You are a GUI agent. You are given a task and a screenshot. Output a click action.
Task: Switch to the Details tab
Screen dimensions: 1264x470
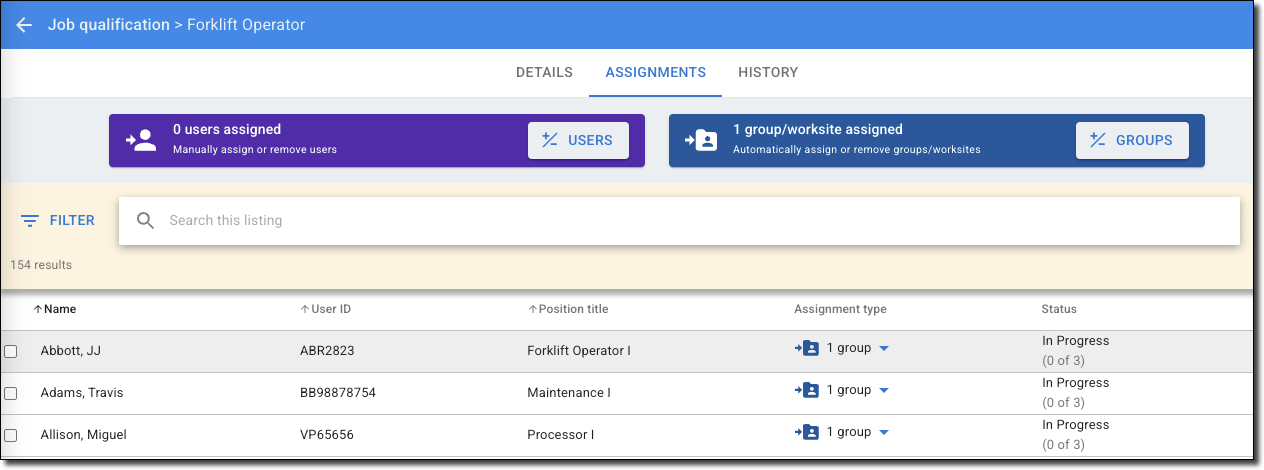(544, 72)
